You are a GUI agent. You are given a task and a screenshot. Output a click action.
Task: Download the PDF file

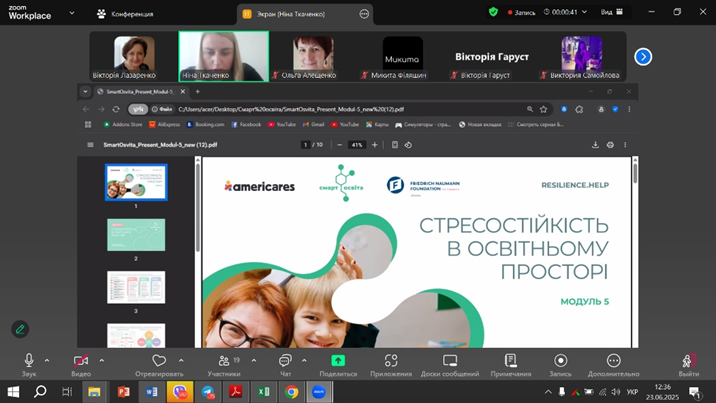click(595, 145)
